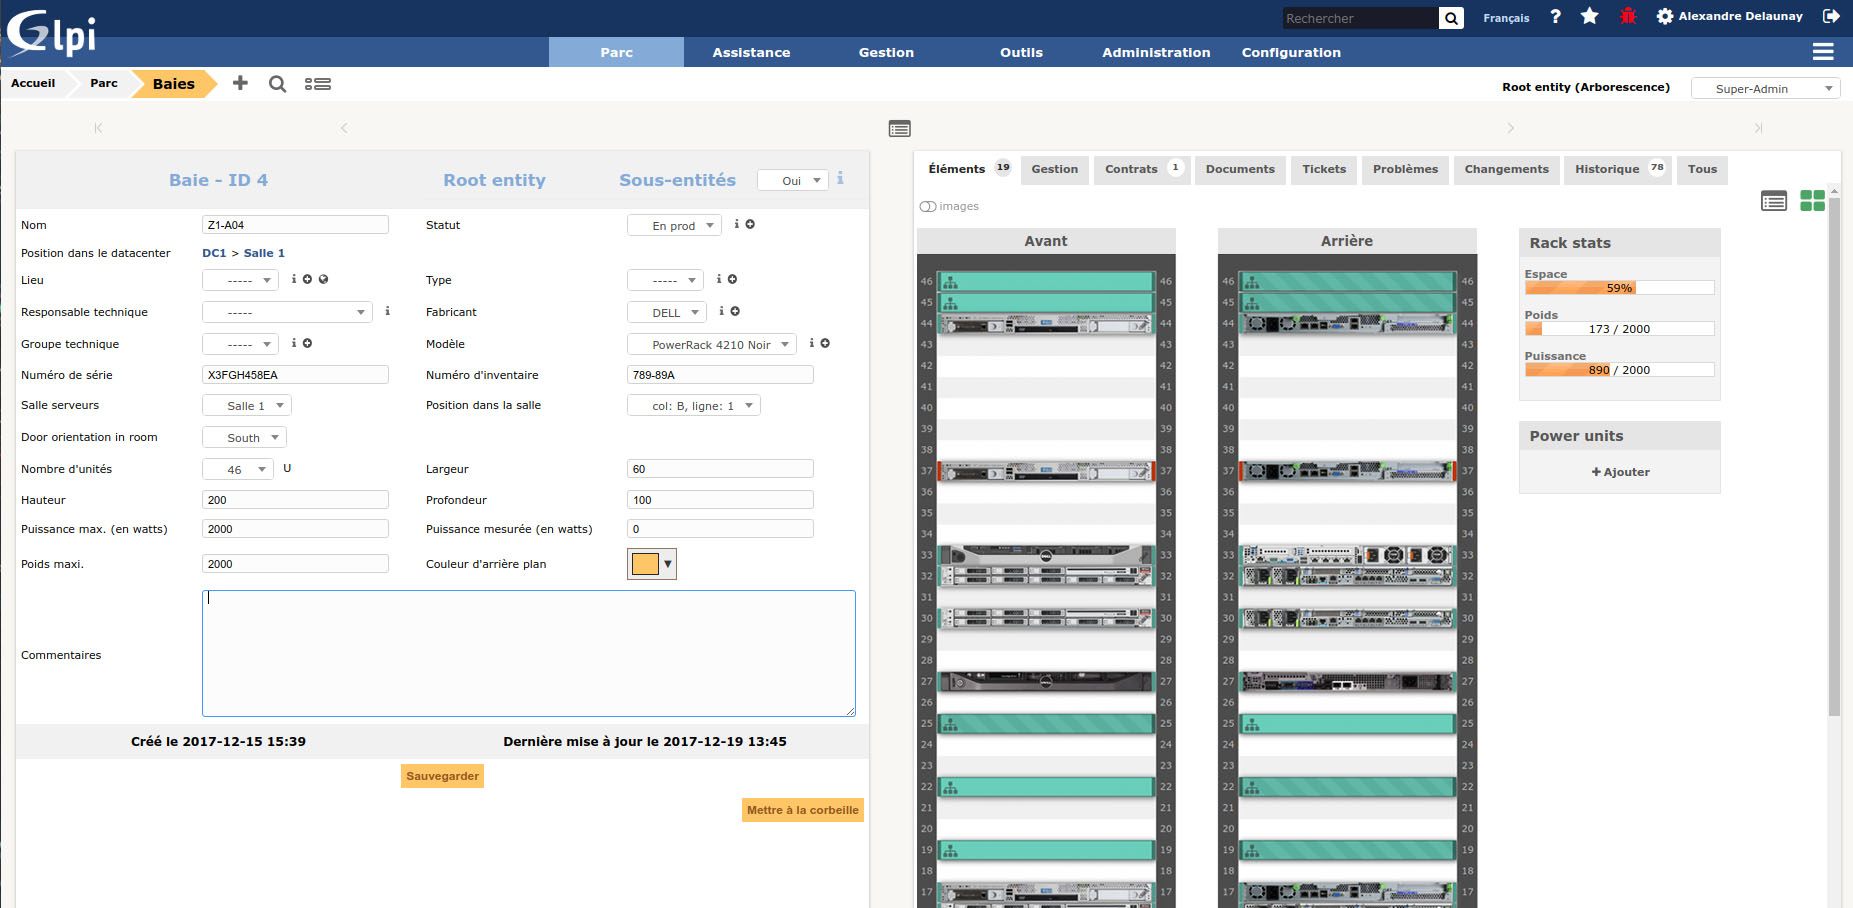Image resolution: width=1853 pixels, height=908 pixels.
Task: Expand the Statut dropdown showing En prod
Action: click(x=674, y=226)
